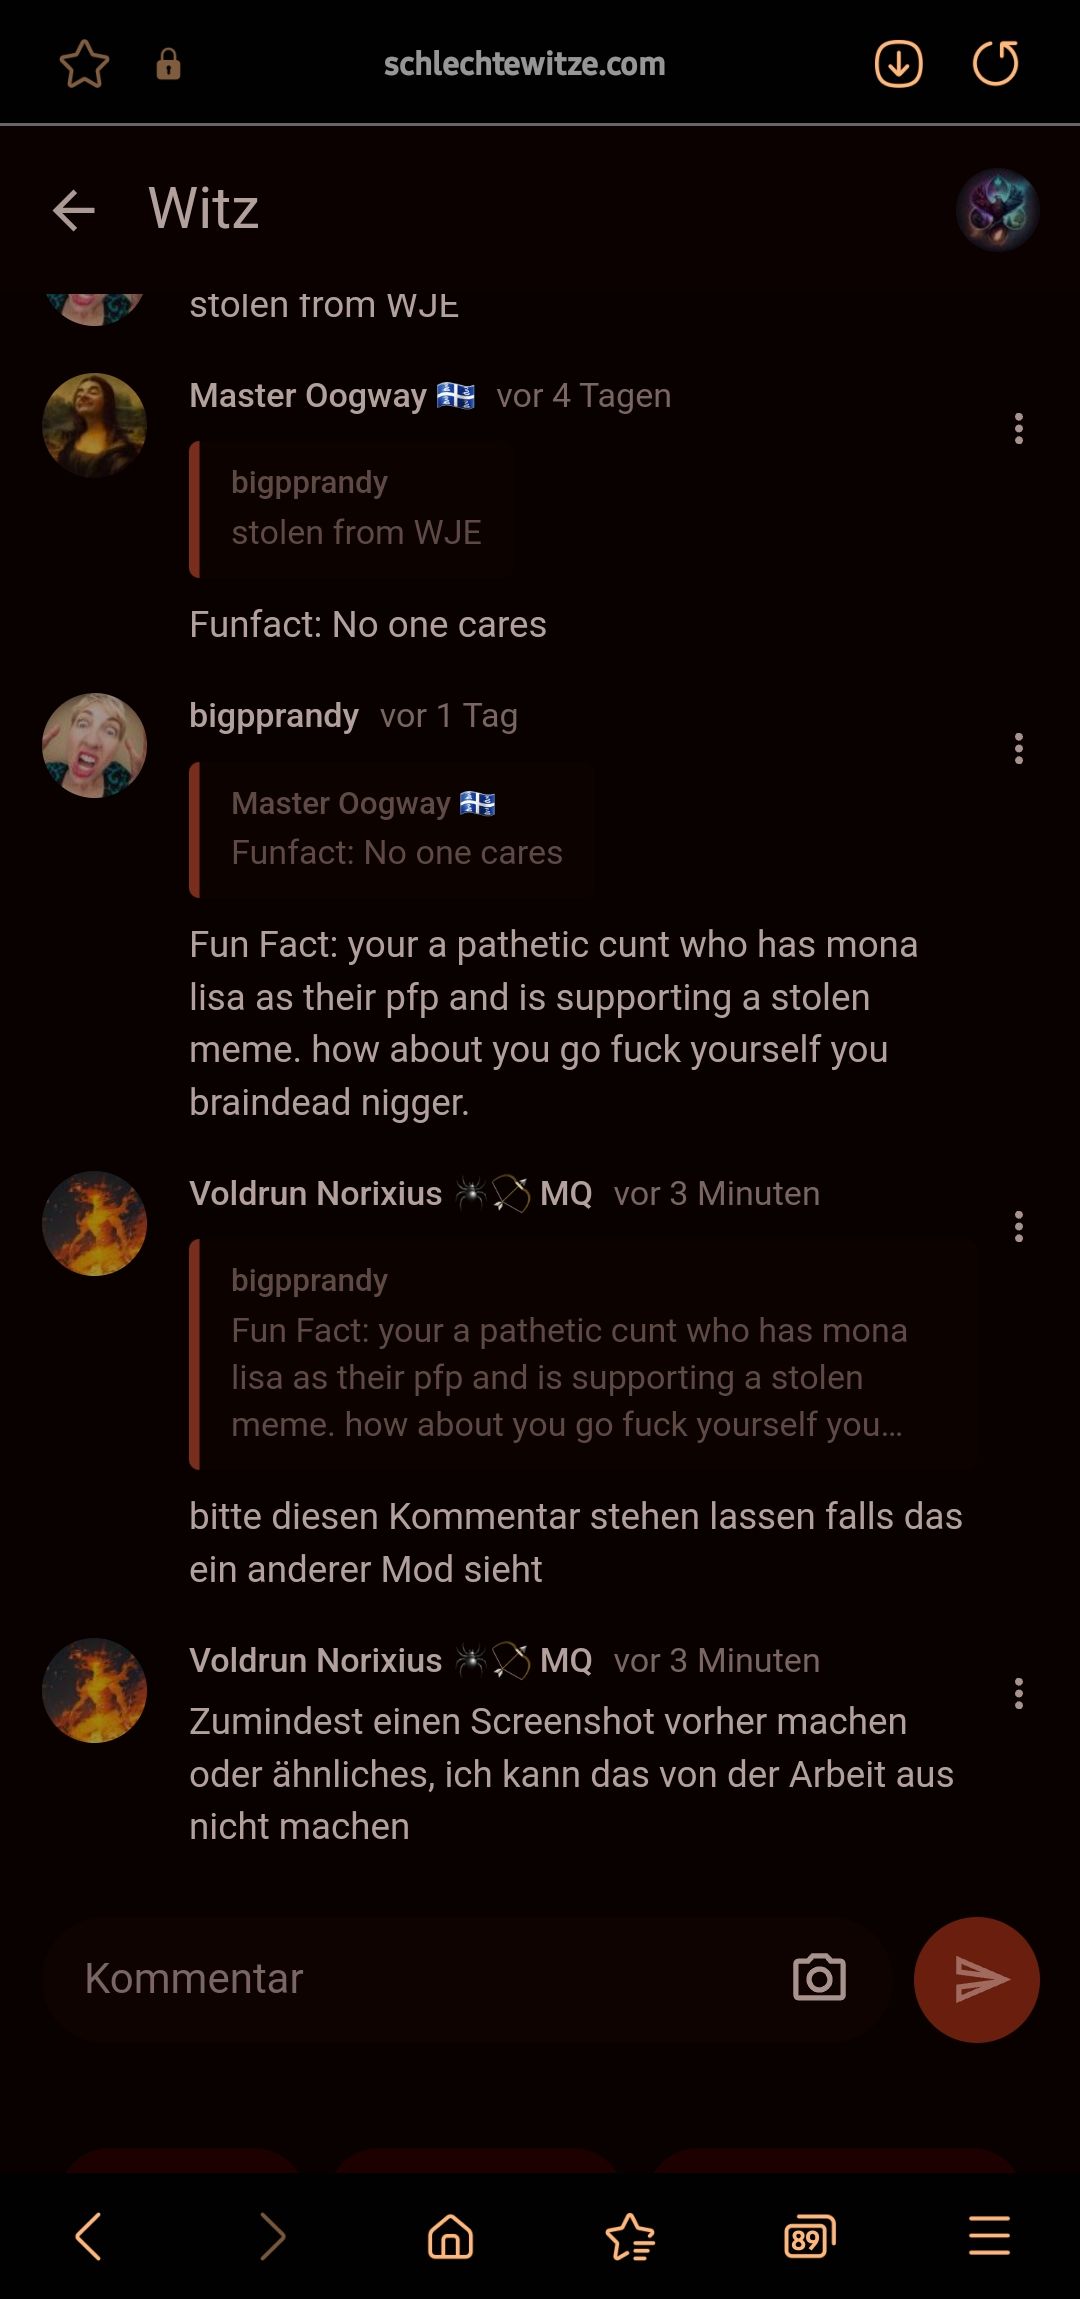
Task: Focus the Kommentar input field
Action: pos(420,1979)
